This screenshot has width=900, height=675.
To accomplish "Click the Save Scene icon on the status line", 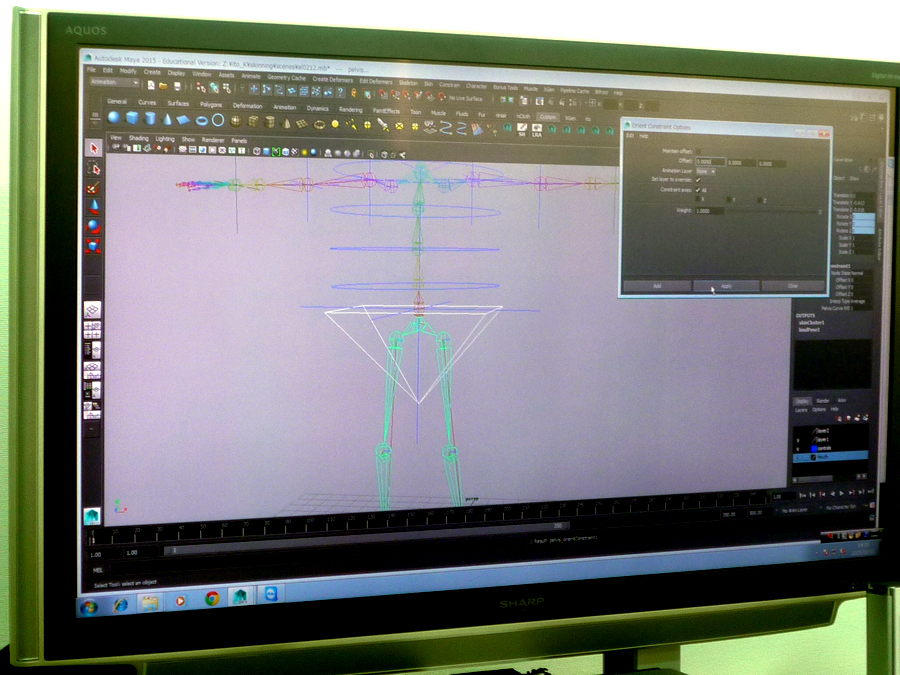I will click(177, 86).
